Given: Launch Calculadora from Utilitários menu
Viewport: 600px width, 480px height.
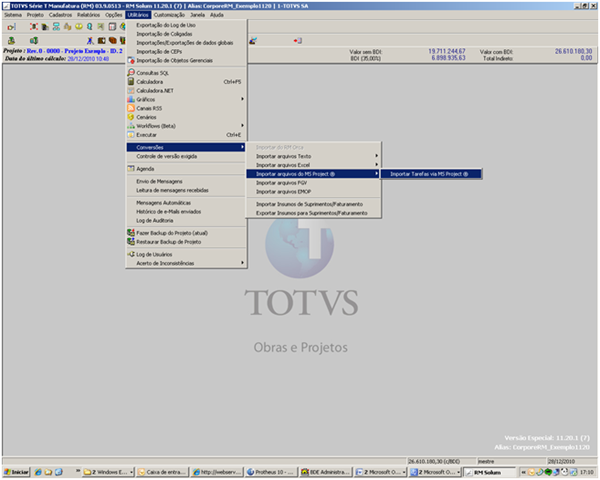Looking at the screenshot, I should point(186,82).
